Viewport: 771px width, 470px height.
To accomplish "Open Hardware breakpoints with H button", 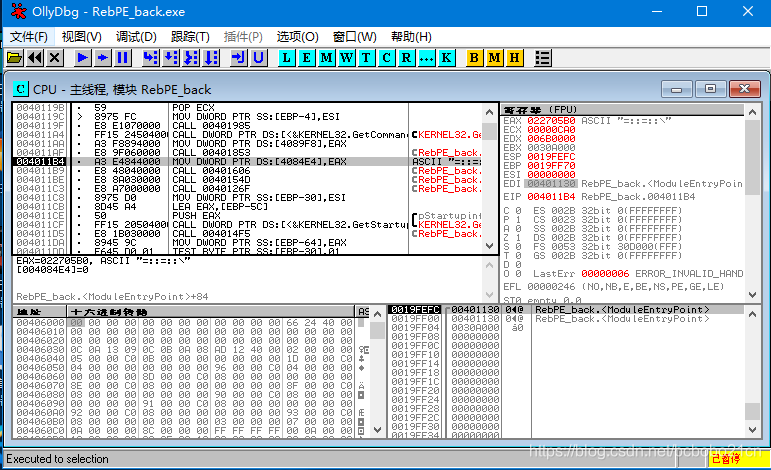I will [514, 58].
